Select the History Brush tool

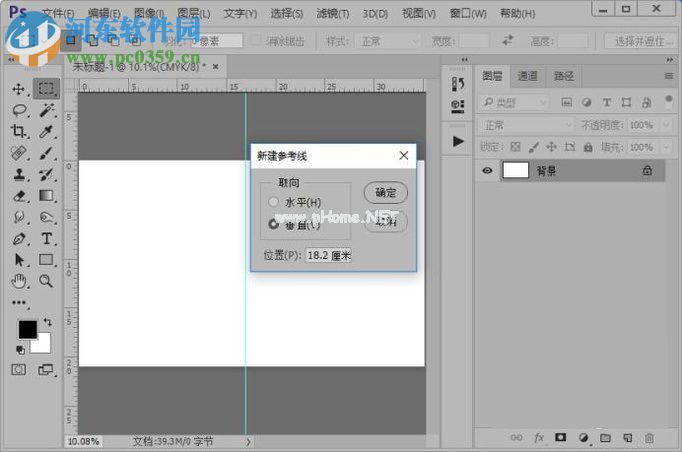(47, 174)
